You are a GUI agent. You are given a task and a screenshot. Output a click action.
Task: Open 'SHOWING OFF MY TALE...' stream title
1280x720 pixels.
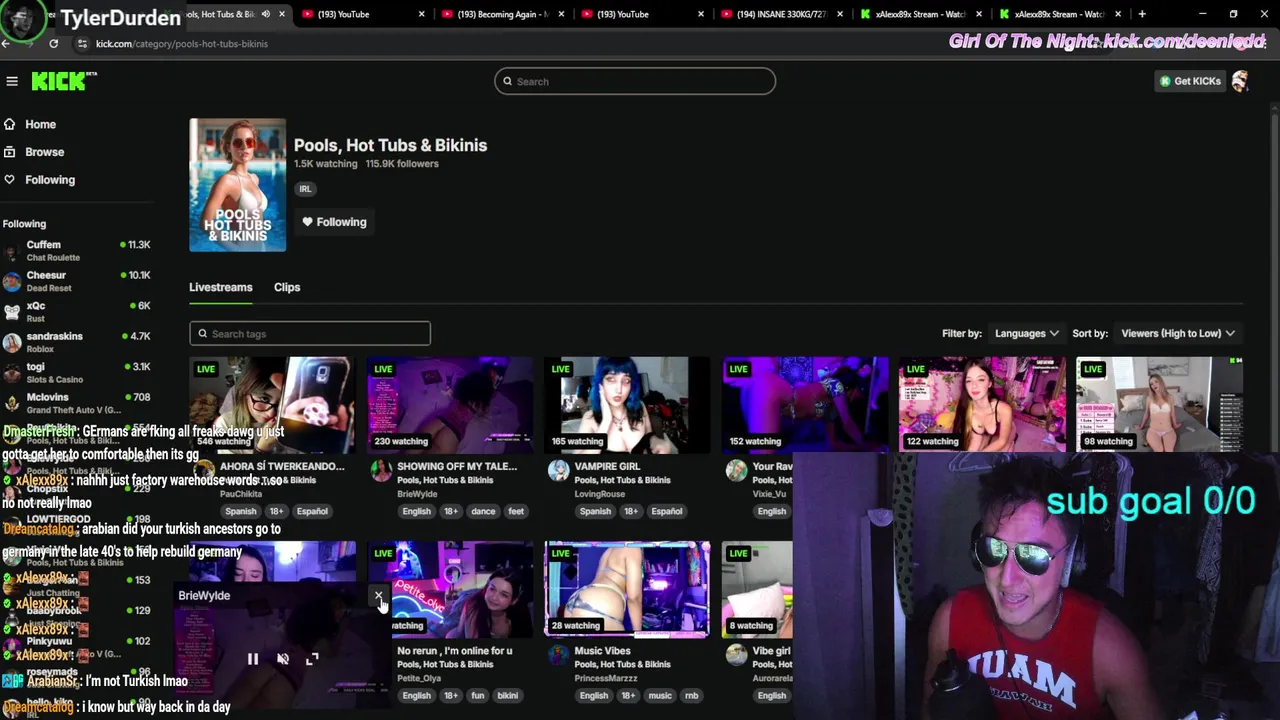coord(457,466)
